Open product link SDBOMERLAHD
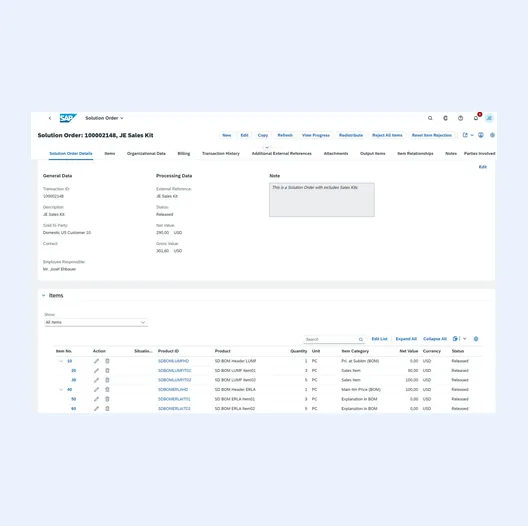 pos(173,390)
